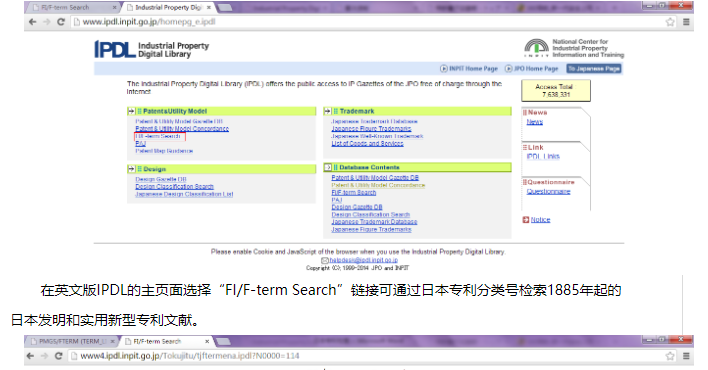The width and height of the screenshot is (708, 370).
Task: Close the PMGS/FTERM tab in lower window
Action: click(x=112, y=341)
